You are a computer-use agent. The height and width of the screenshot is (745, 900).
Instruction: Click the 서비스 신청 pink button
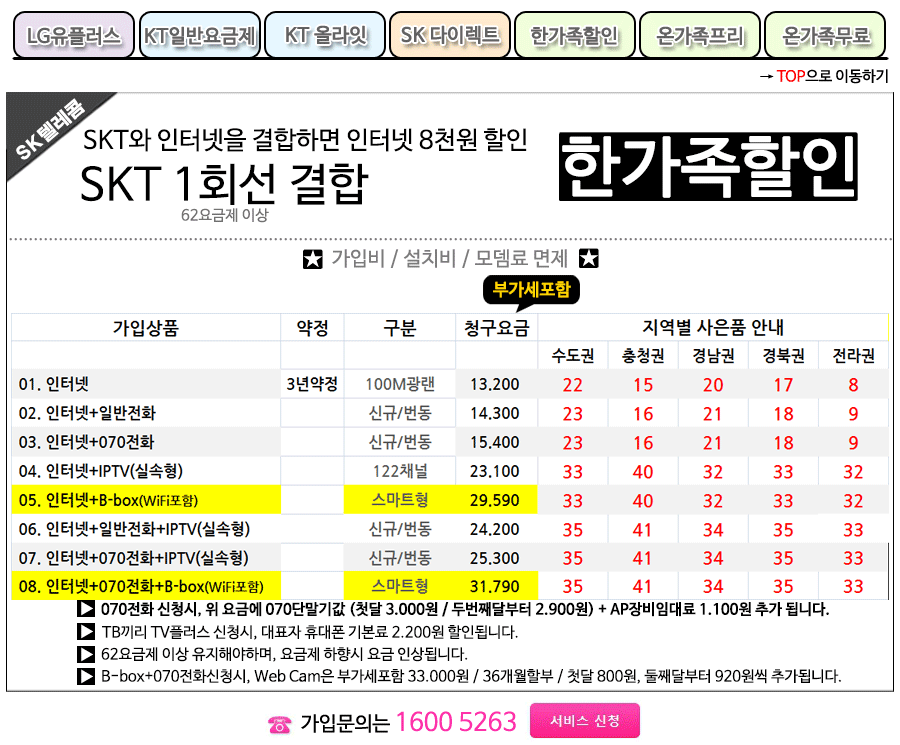[583, 721]
